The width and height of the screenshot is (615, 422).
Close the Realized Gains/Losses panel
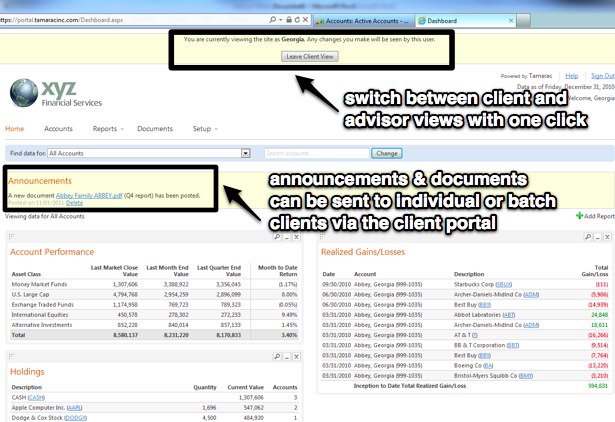click(607, 237)
